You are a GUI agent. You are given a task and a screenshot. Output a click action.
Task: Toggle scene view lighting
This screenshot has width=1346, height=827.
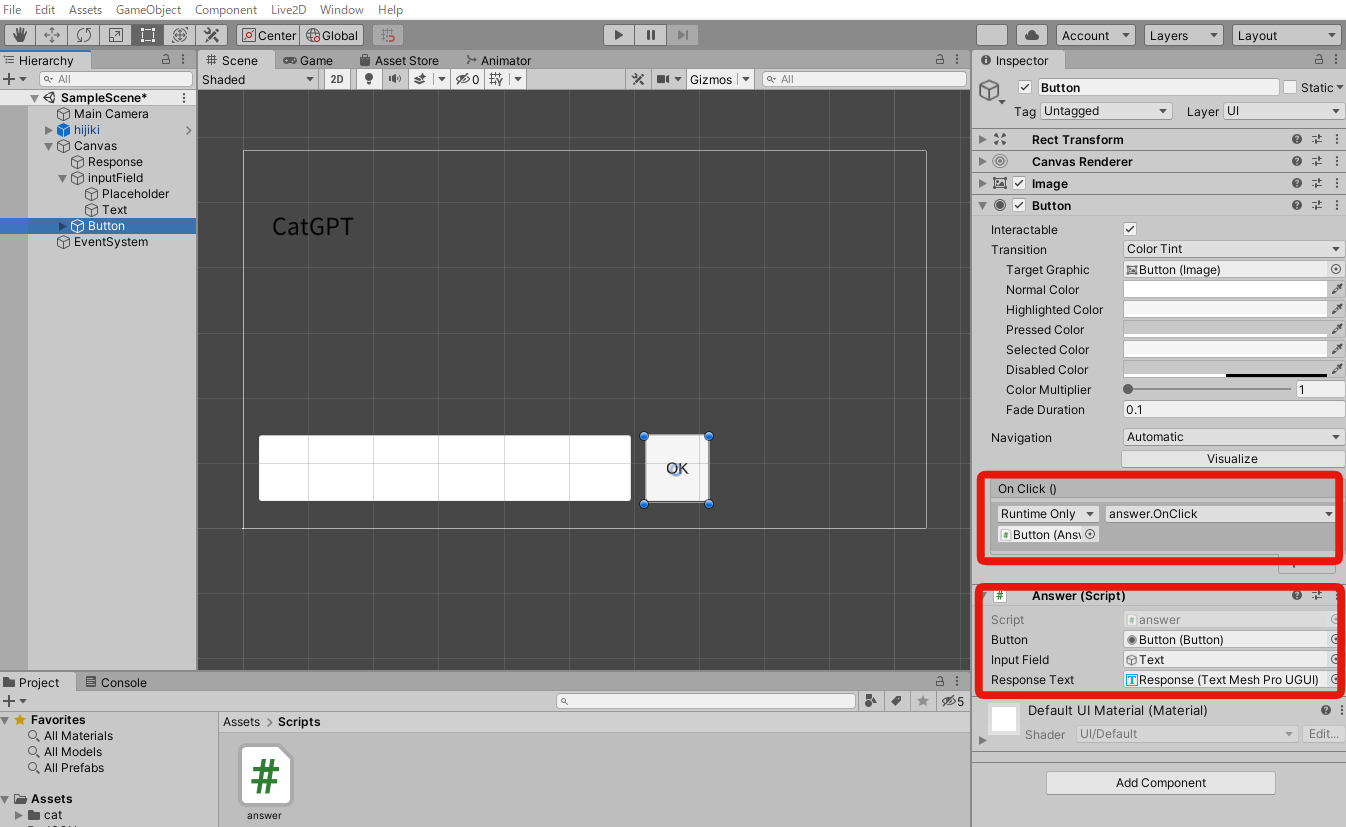[x=368, y=79]
